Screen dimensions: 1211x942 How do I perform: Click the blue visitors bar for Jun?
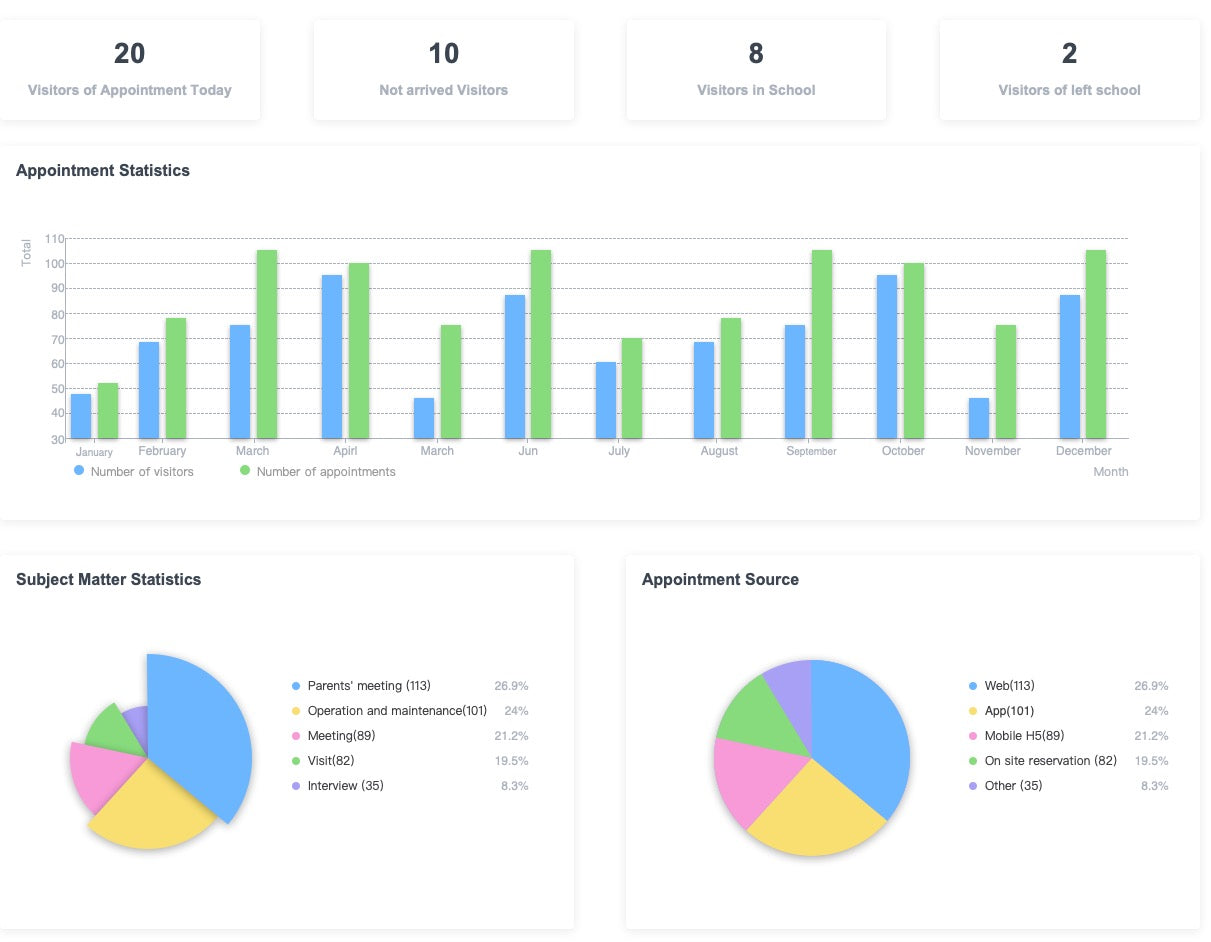click(515, 367)
